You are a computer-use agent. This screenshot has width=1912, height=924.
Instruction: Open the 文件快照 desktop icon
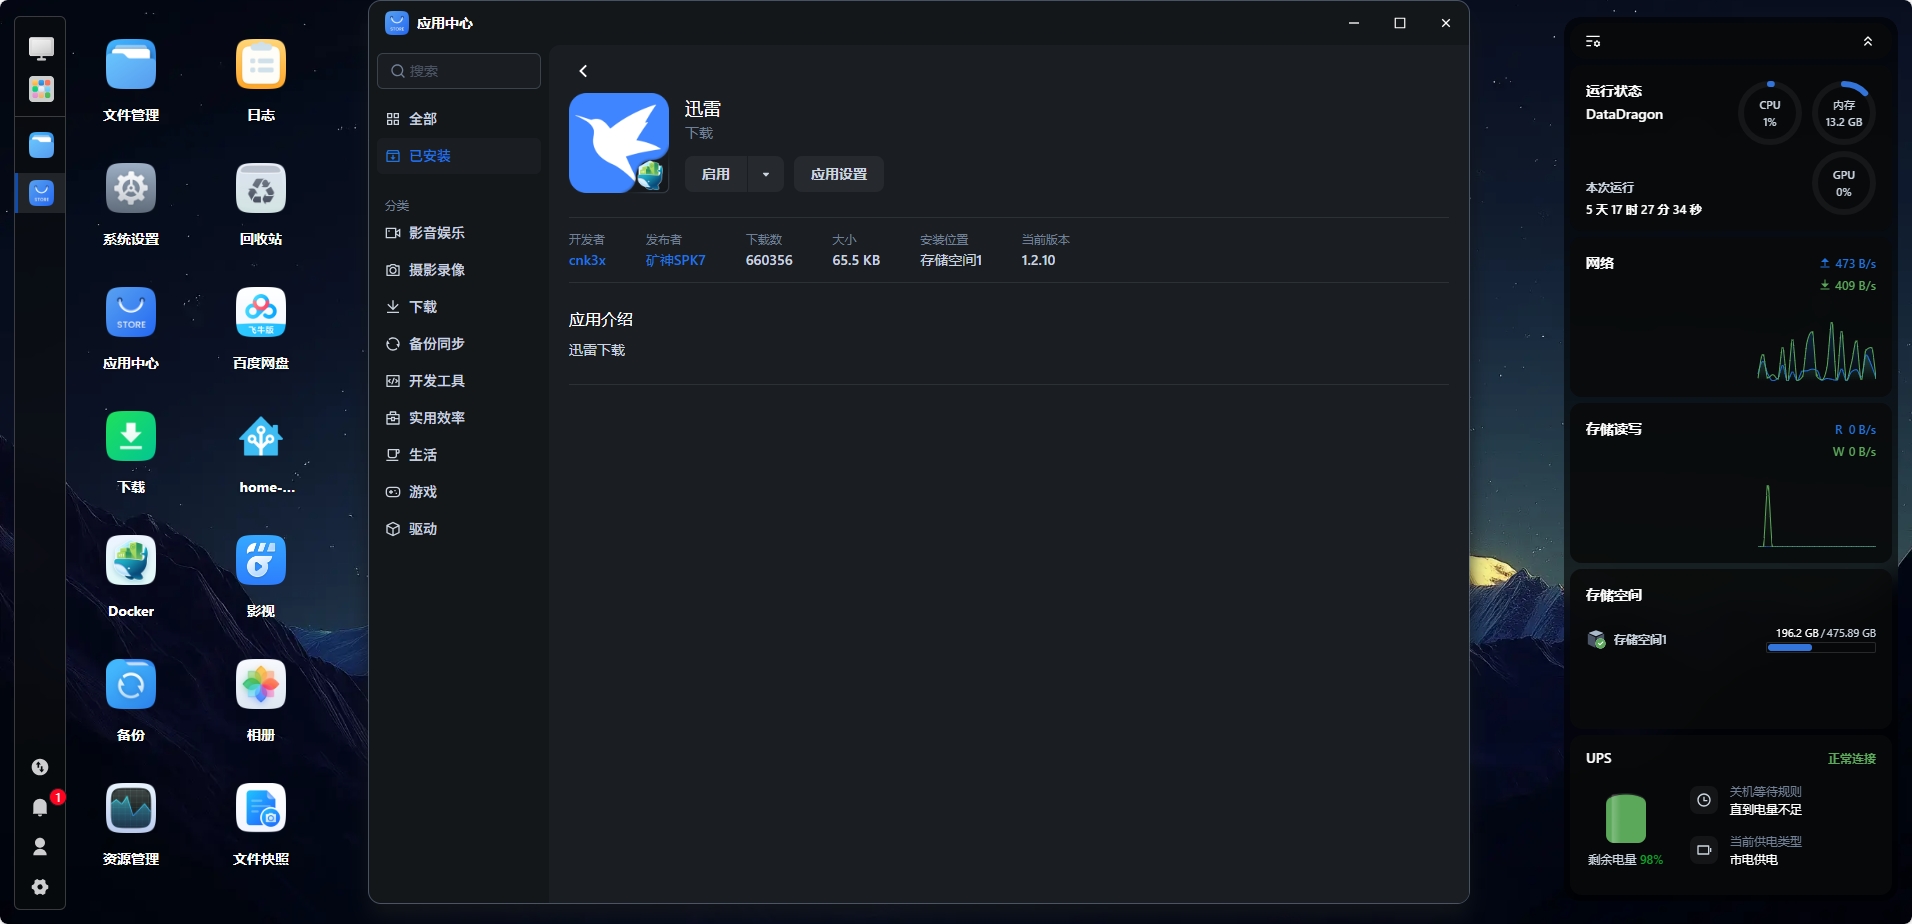pyautogui.click(x=261, y=809)
